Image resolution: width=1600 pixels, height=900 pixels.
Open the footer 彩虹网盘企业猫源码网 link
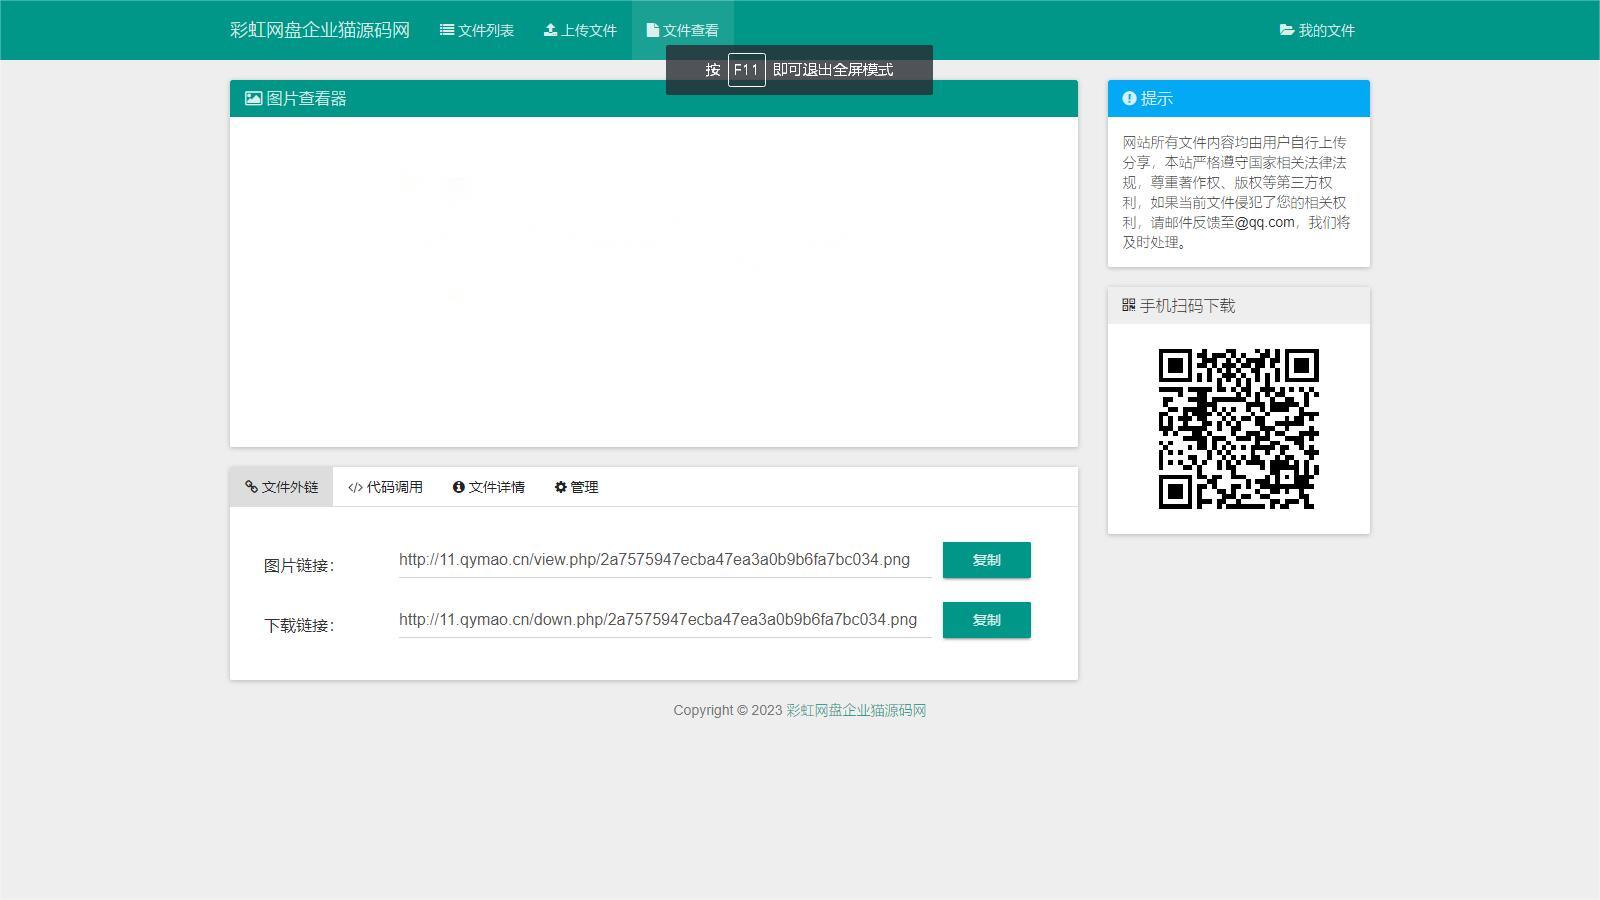(x=855, y=710)
